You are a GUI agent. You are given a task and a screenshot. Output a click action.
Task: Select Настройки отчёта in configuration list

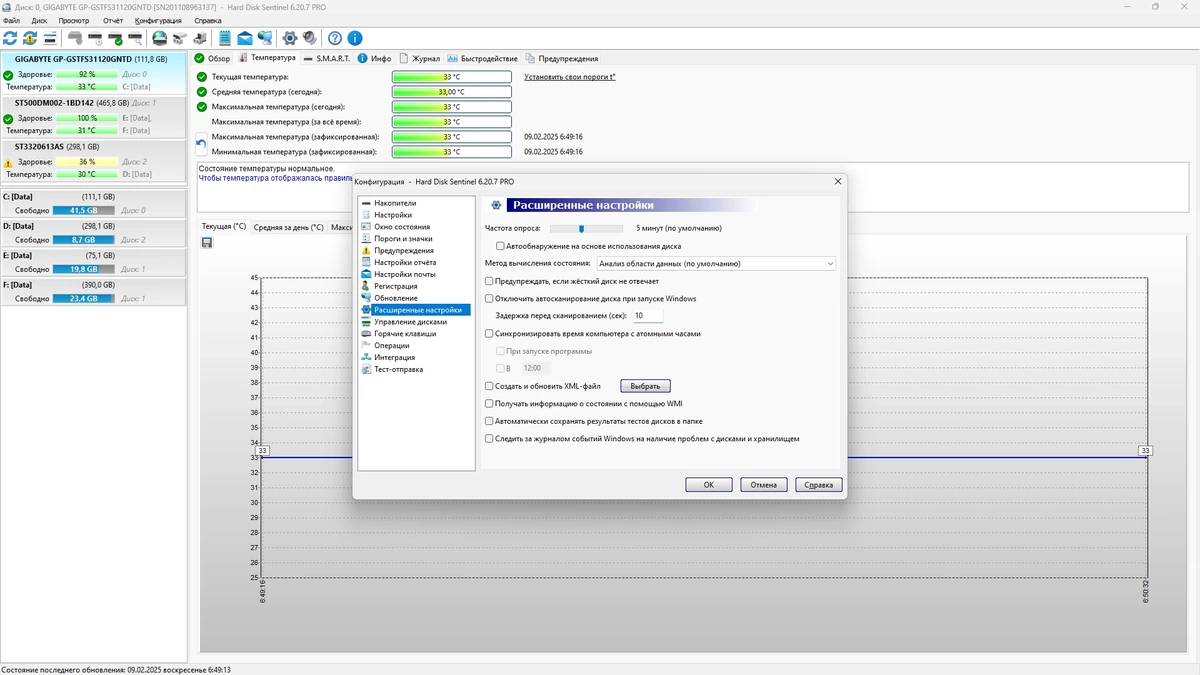click(x=405, y=263)
